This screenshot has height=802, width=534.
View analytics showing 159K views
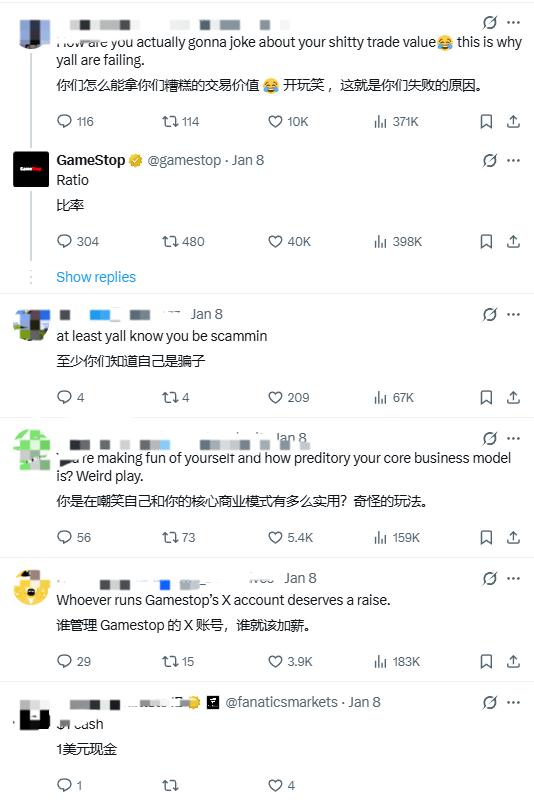(396, 538)
